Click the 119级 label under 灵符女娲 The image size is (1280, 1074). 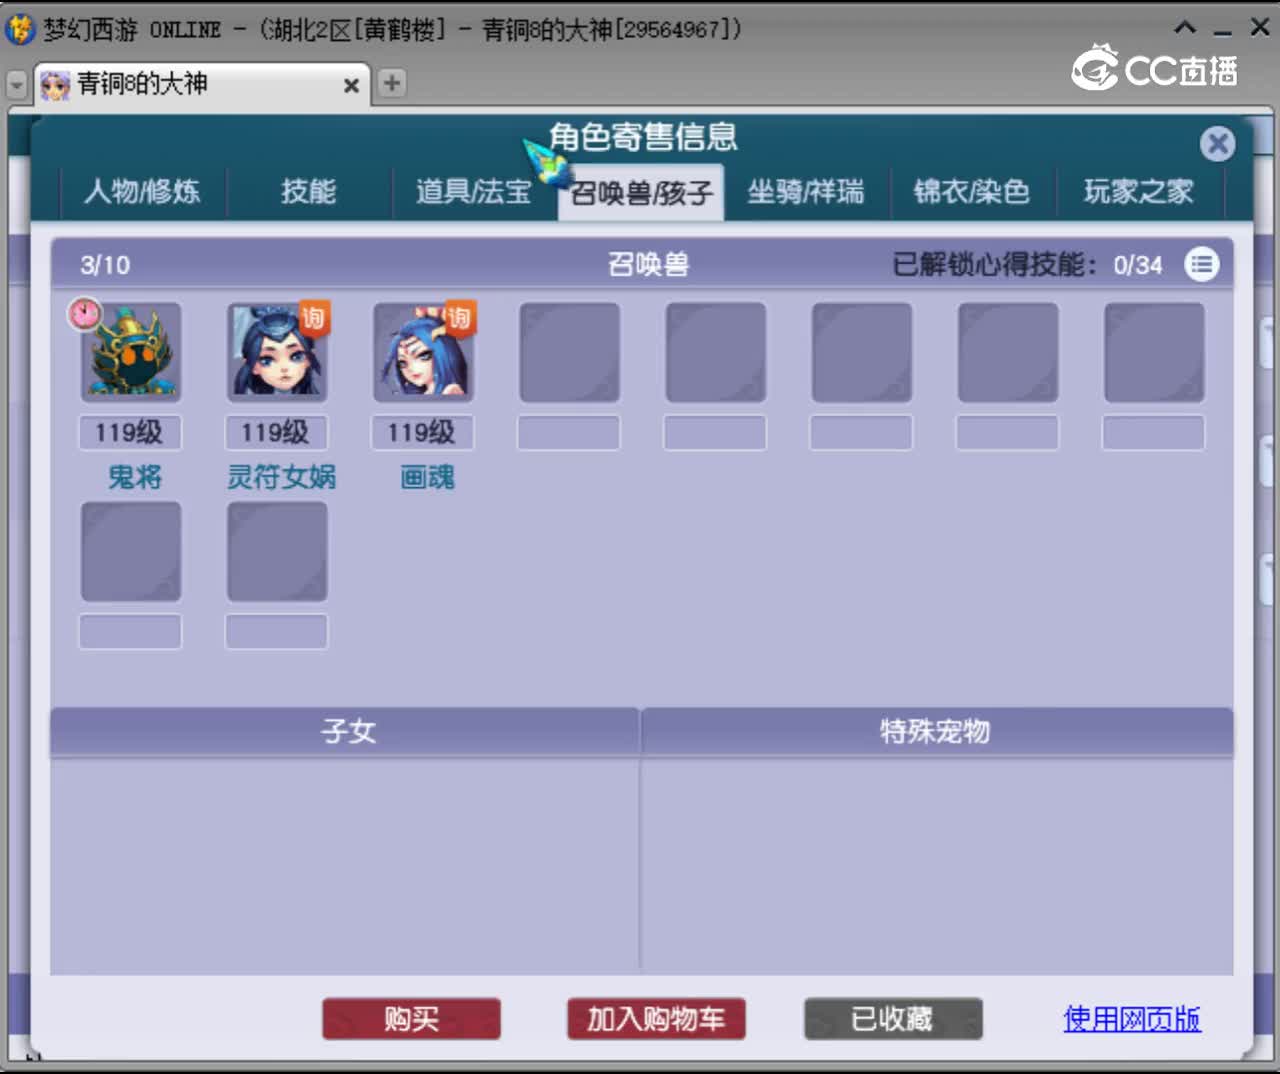click(x=276, y=432)
